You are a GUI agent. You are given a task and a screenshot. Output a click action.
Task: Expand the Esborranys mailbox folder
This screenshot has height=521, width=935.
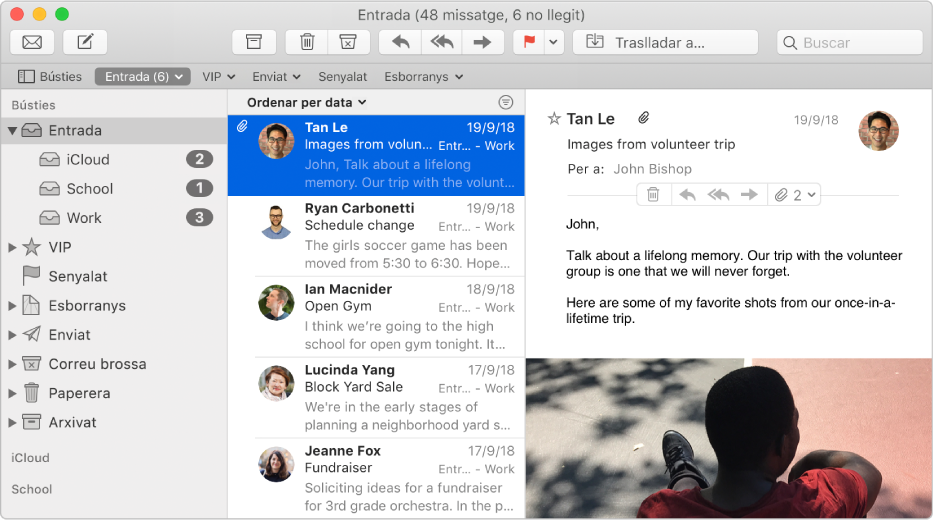pyautogui.click(x=13, y=306)
